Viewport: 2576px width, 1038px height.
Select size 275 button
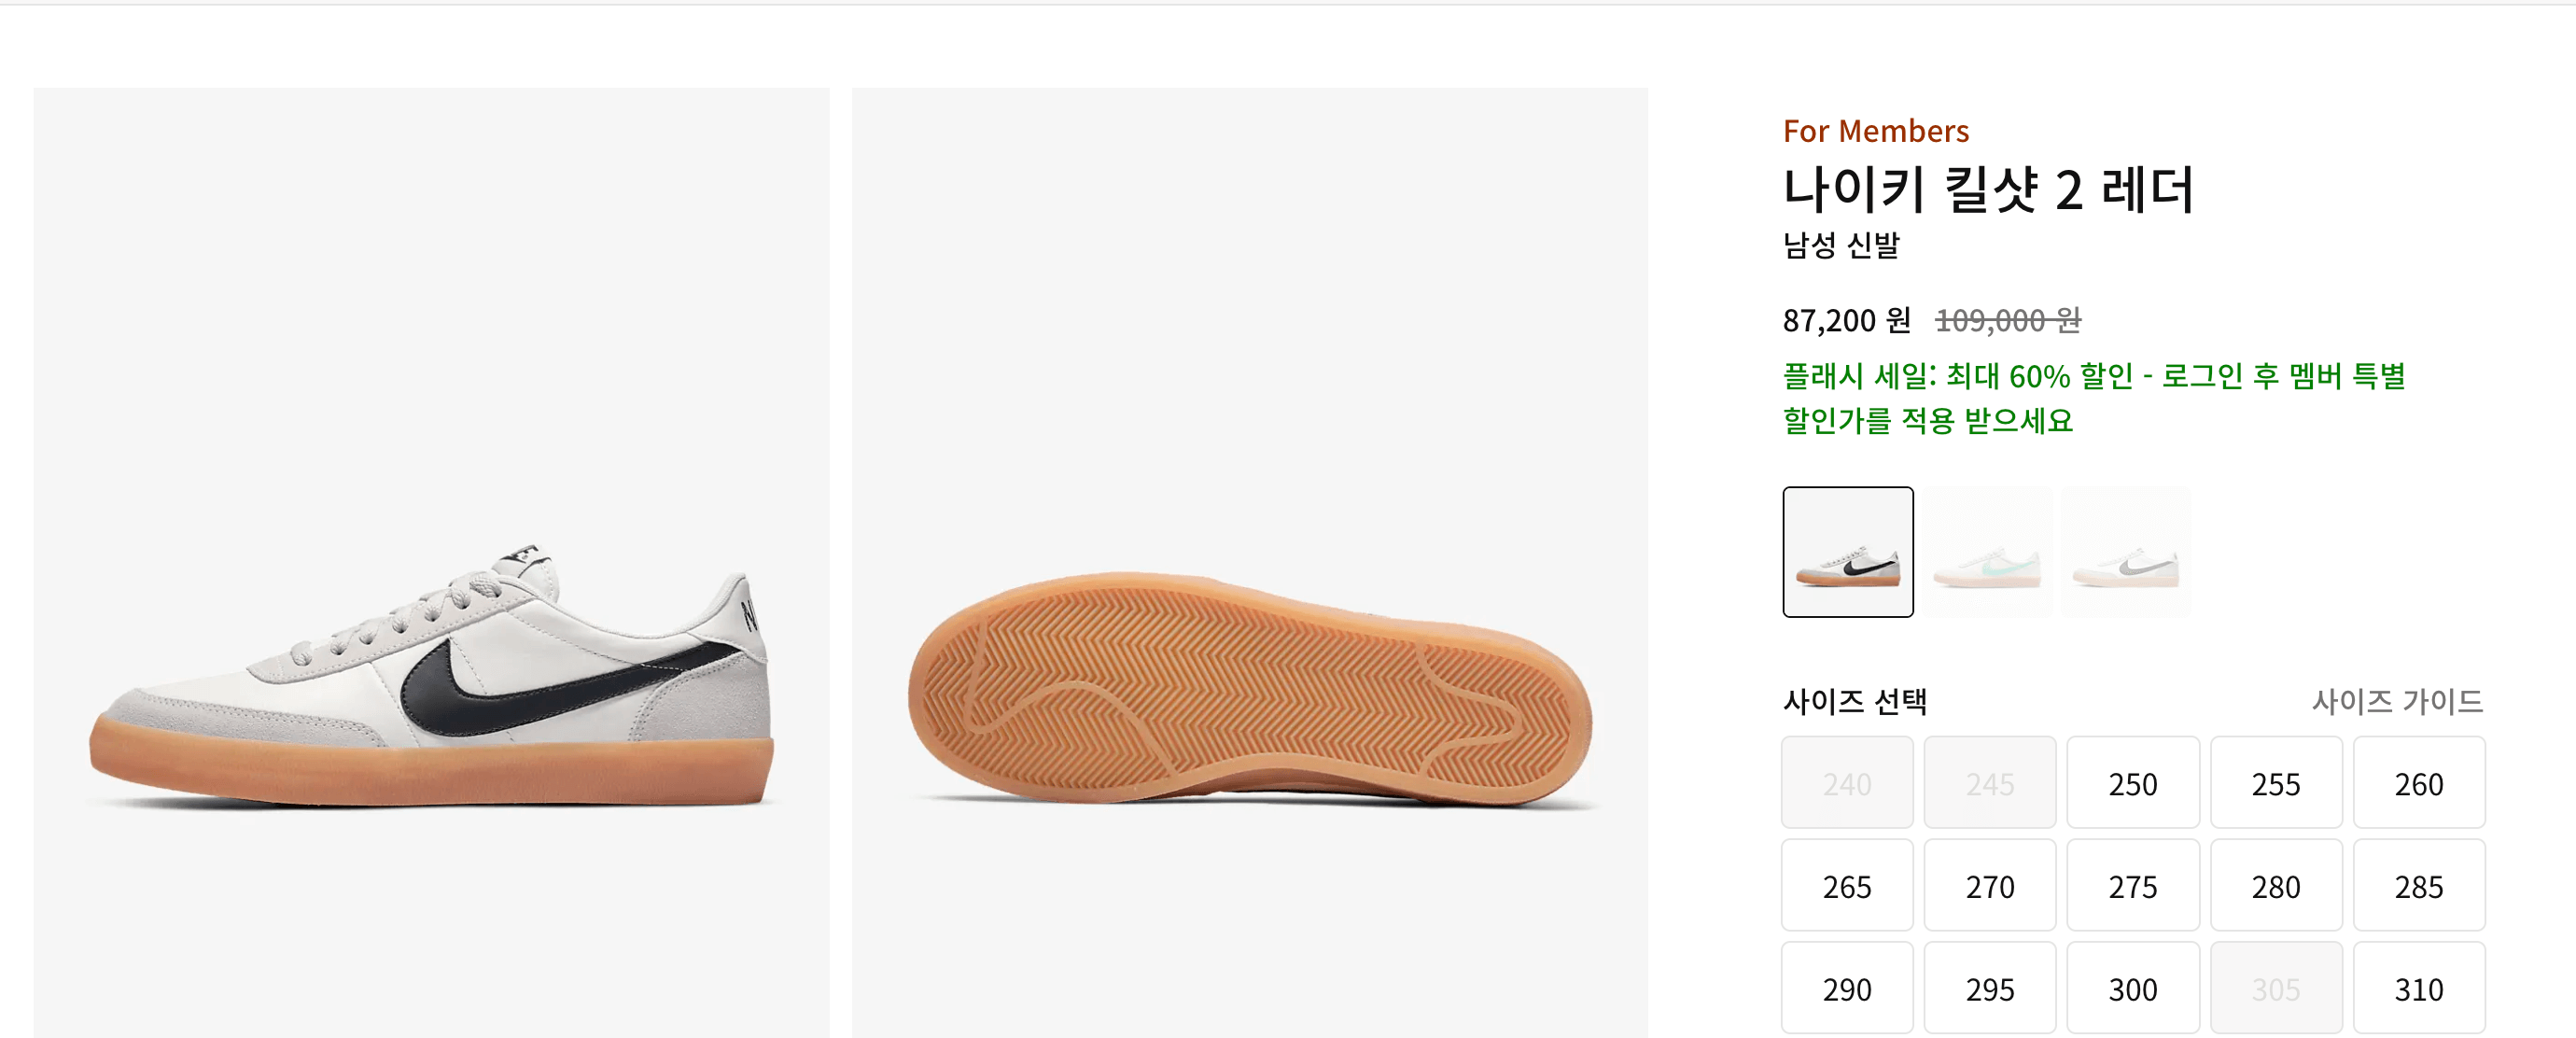click(2133, 886)
